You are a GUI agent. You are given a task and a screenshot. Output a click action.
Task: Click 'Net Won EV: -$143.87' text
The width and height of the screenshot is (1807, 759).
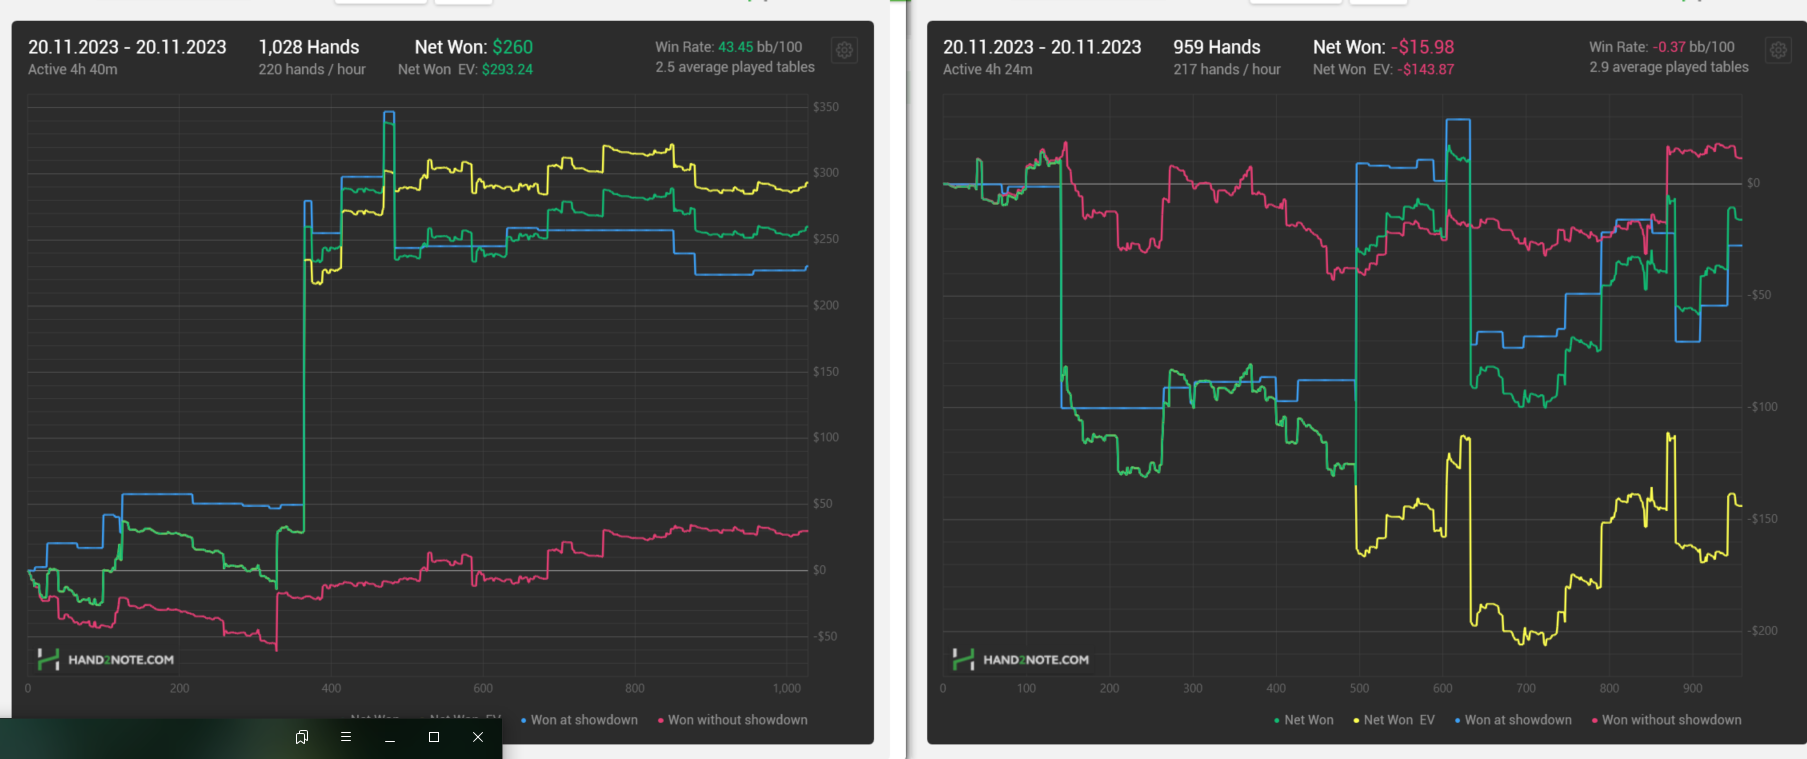(x=1384, y=69)
